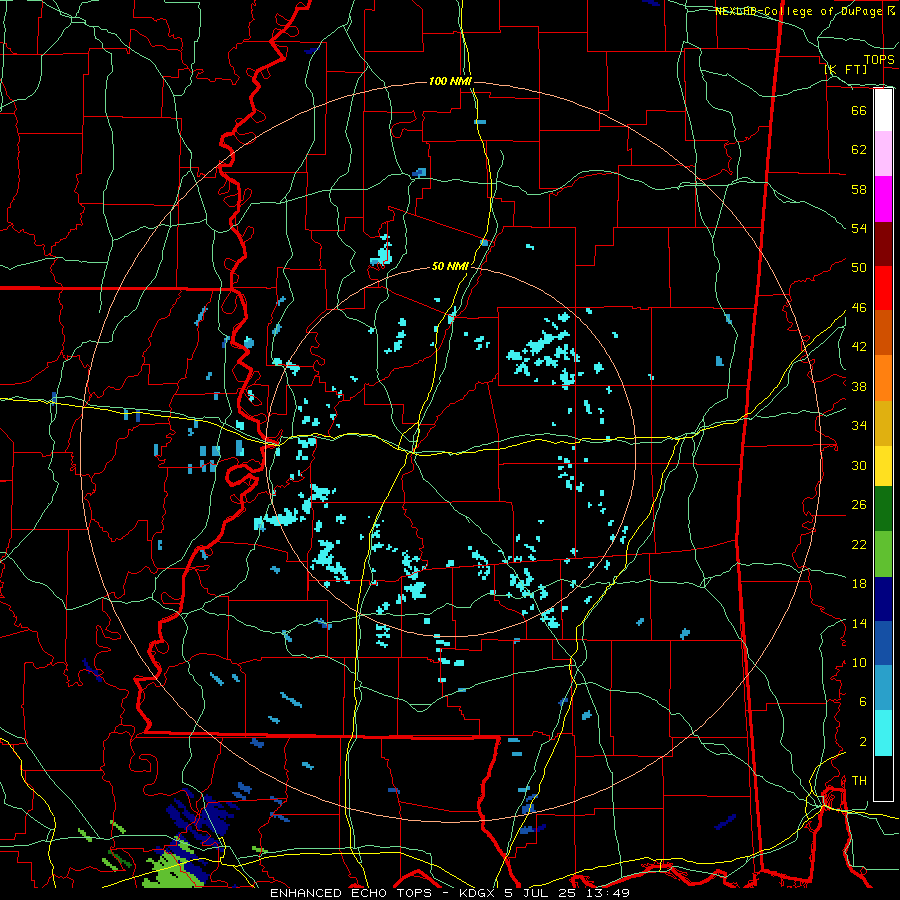
Task: Click the light pink legend swatch
Action: click(x=883, y=154)
